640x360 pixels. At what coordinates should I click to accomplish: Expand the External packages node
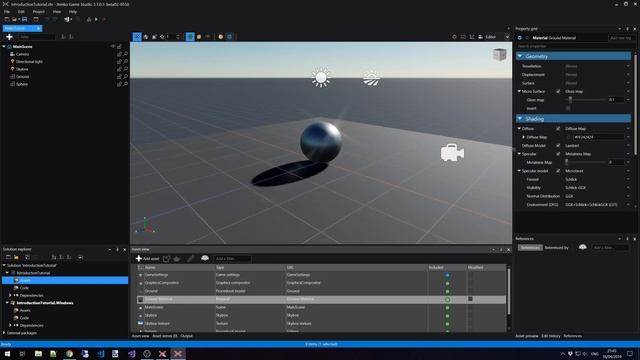[4, 333]
